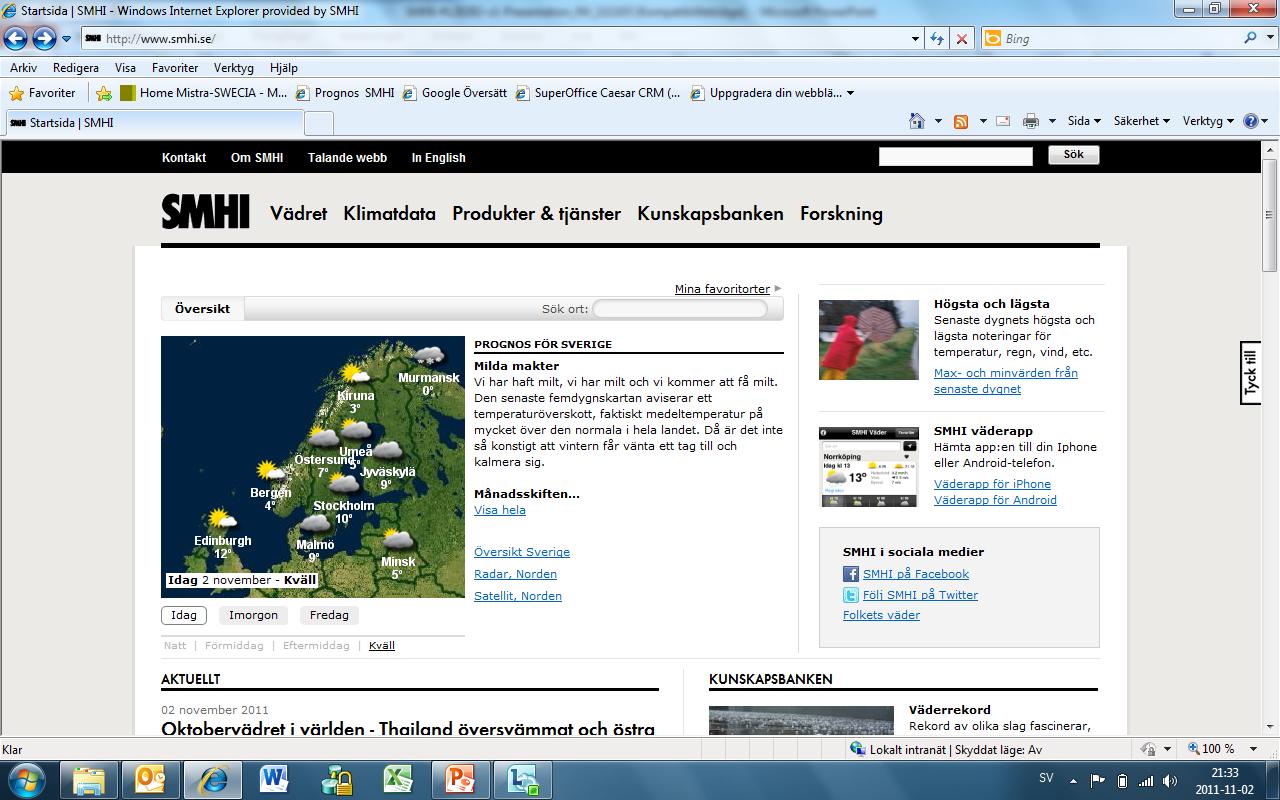
Task: Stop loading with the red X icon
Action: coord(962,38)
